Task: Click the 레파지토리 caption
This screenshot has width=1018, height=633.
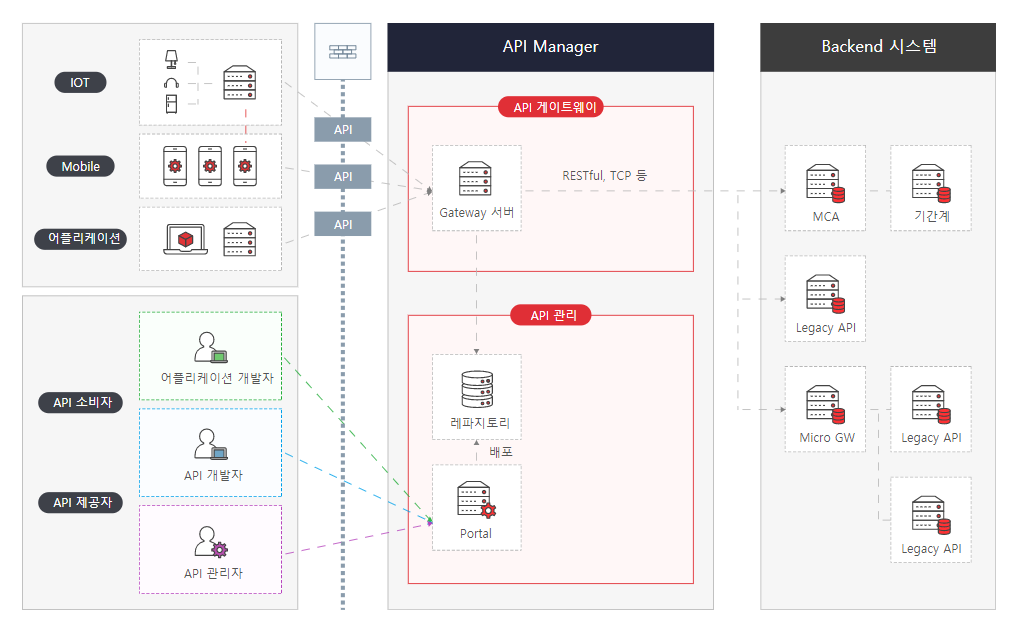Action: click(x=480, y=423)
